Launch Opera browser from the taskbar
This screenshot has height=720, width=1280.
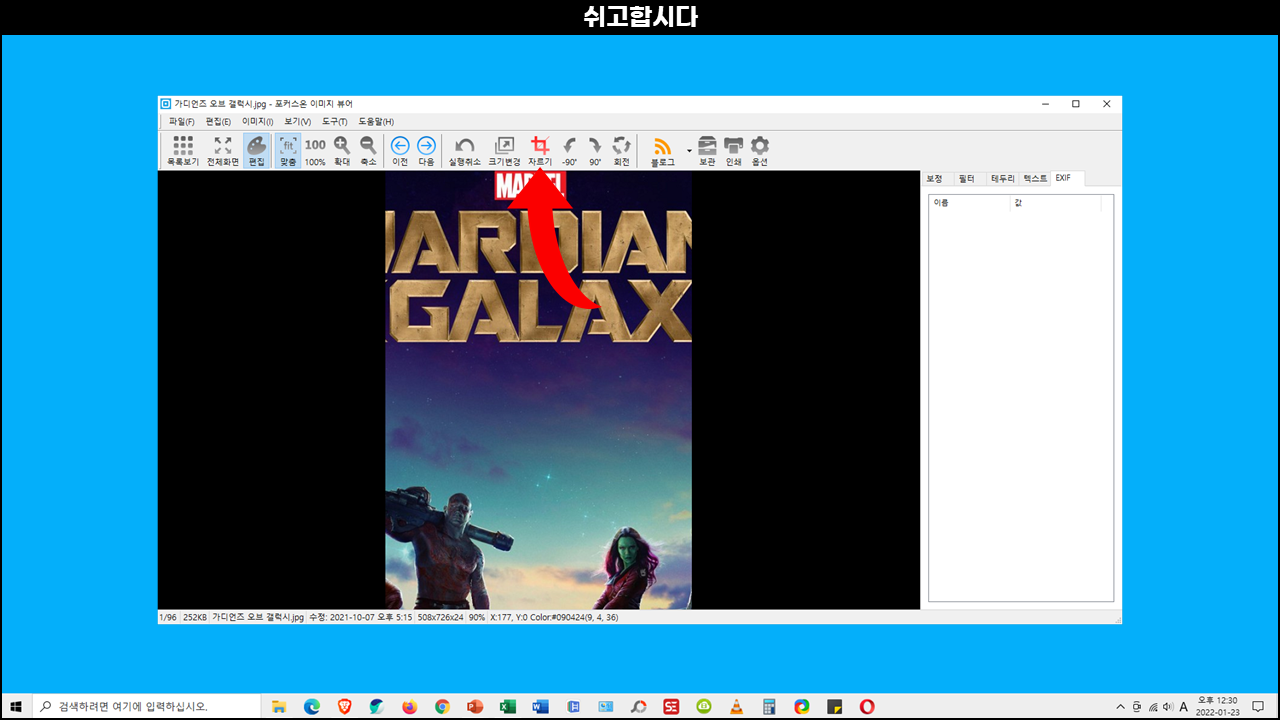coord(867,706)
